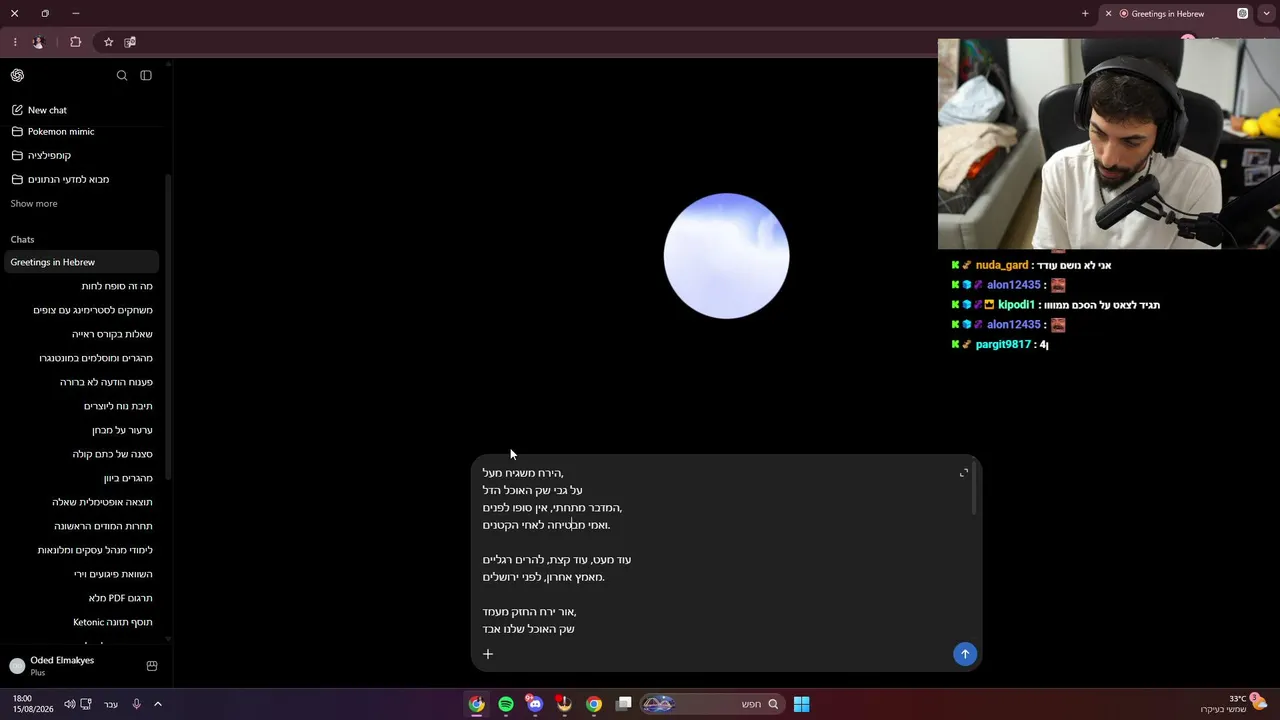Click the taskbar search box חפש

(x=712, y=704)
